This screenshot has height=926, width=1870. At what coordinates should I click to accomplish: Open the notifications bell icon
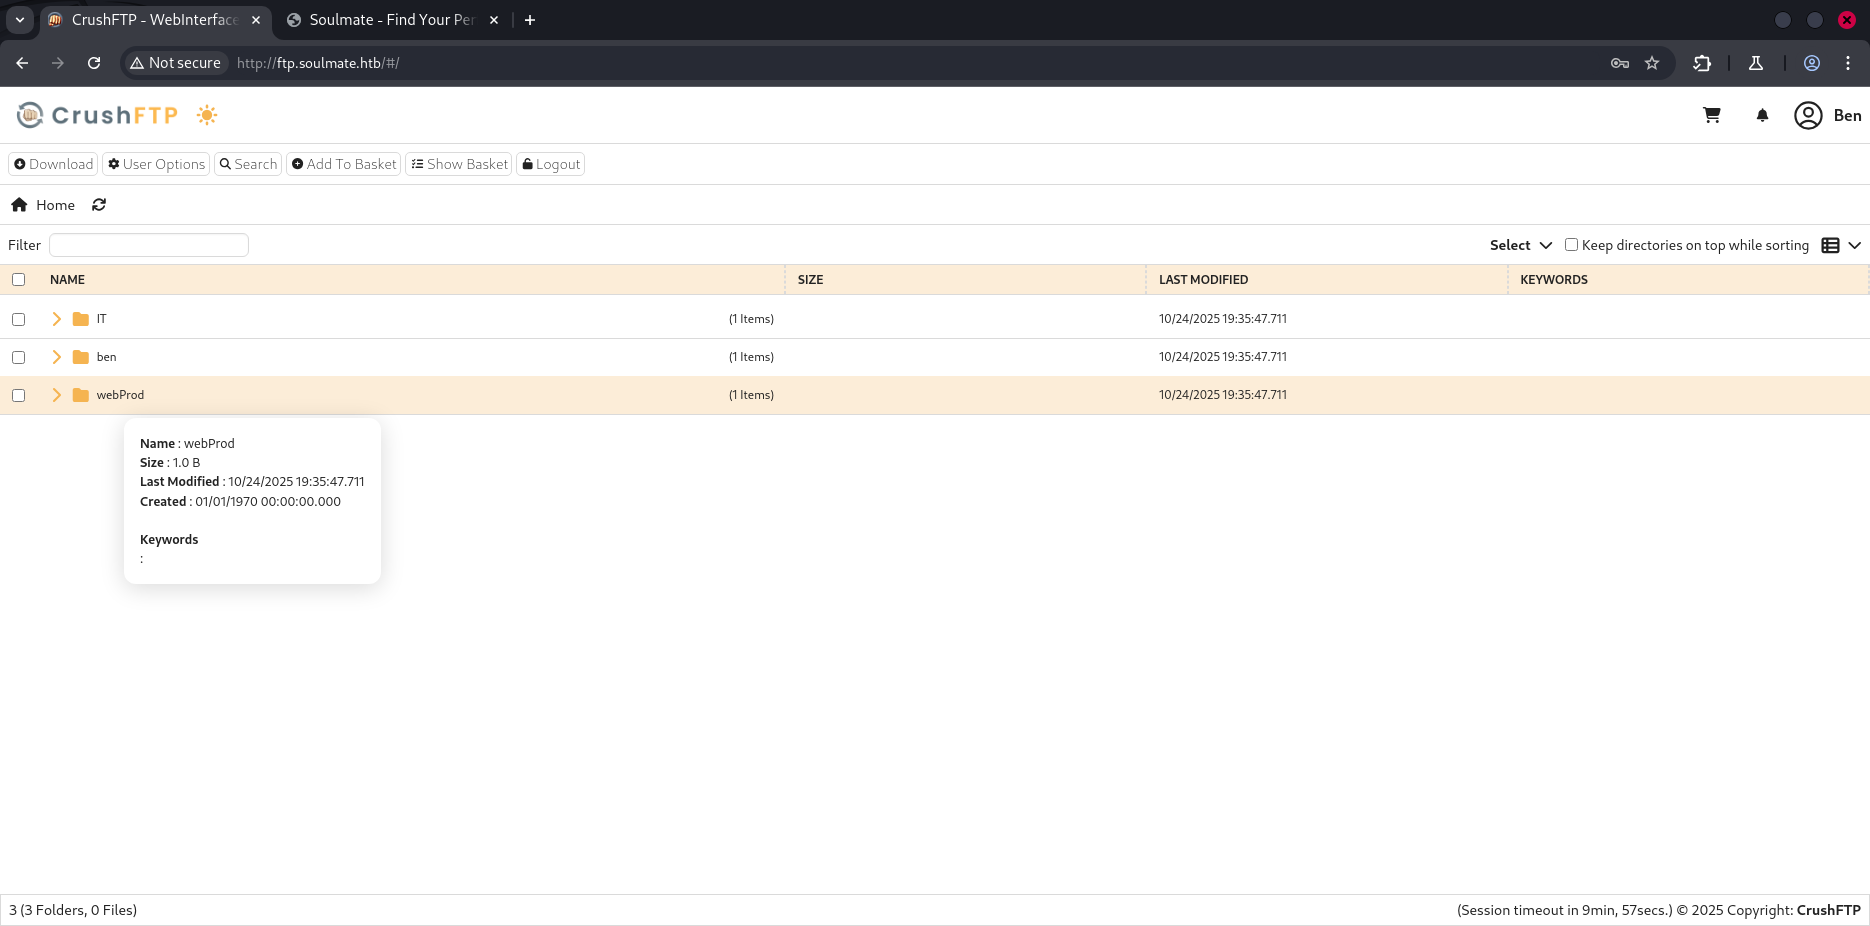tap(1762, 115)
